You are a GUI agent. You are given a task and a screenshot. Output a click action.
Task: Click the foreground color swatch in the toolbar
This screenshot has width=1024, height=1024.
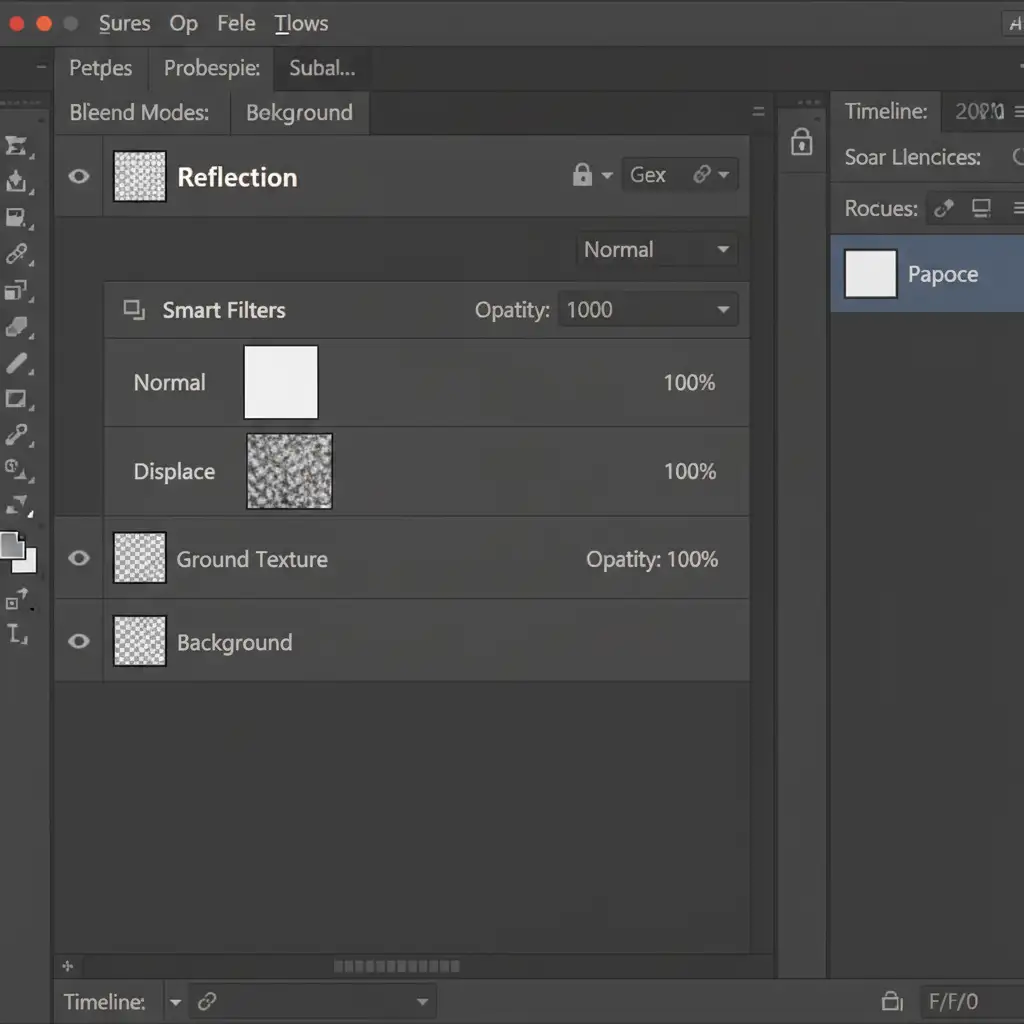tap(12, 545)
